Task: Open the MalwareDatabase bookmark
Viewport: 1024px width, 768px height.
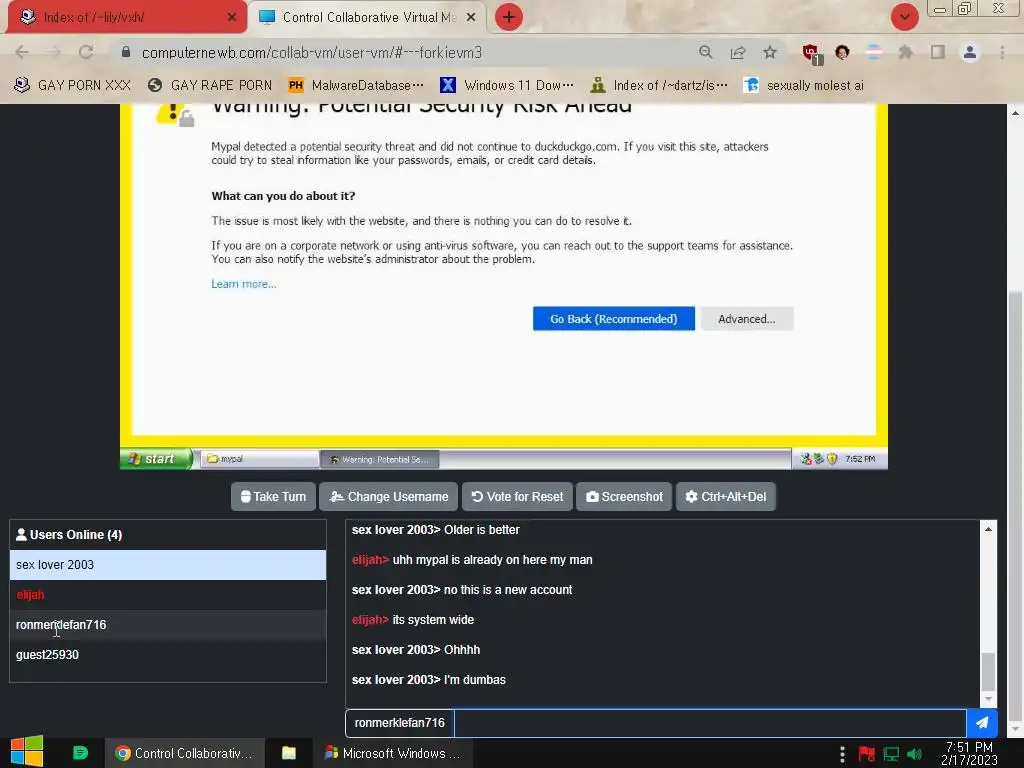Action: pyautogui.click(x=356, y=85)
